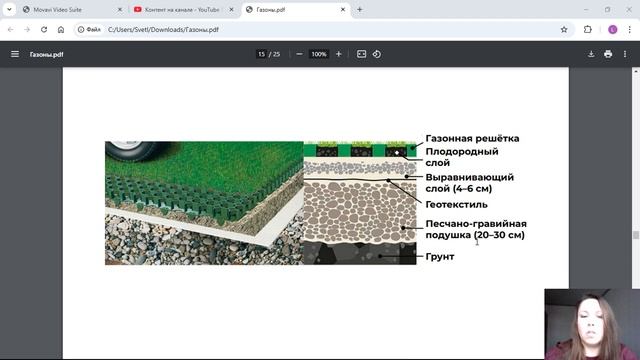Print the PDF document
The width and height of the screenshot is (640, 360).
click(x=608, y=54)
